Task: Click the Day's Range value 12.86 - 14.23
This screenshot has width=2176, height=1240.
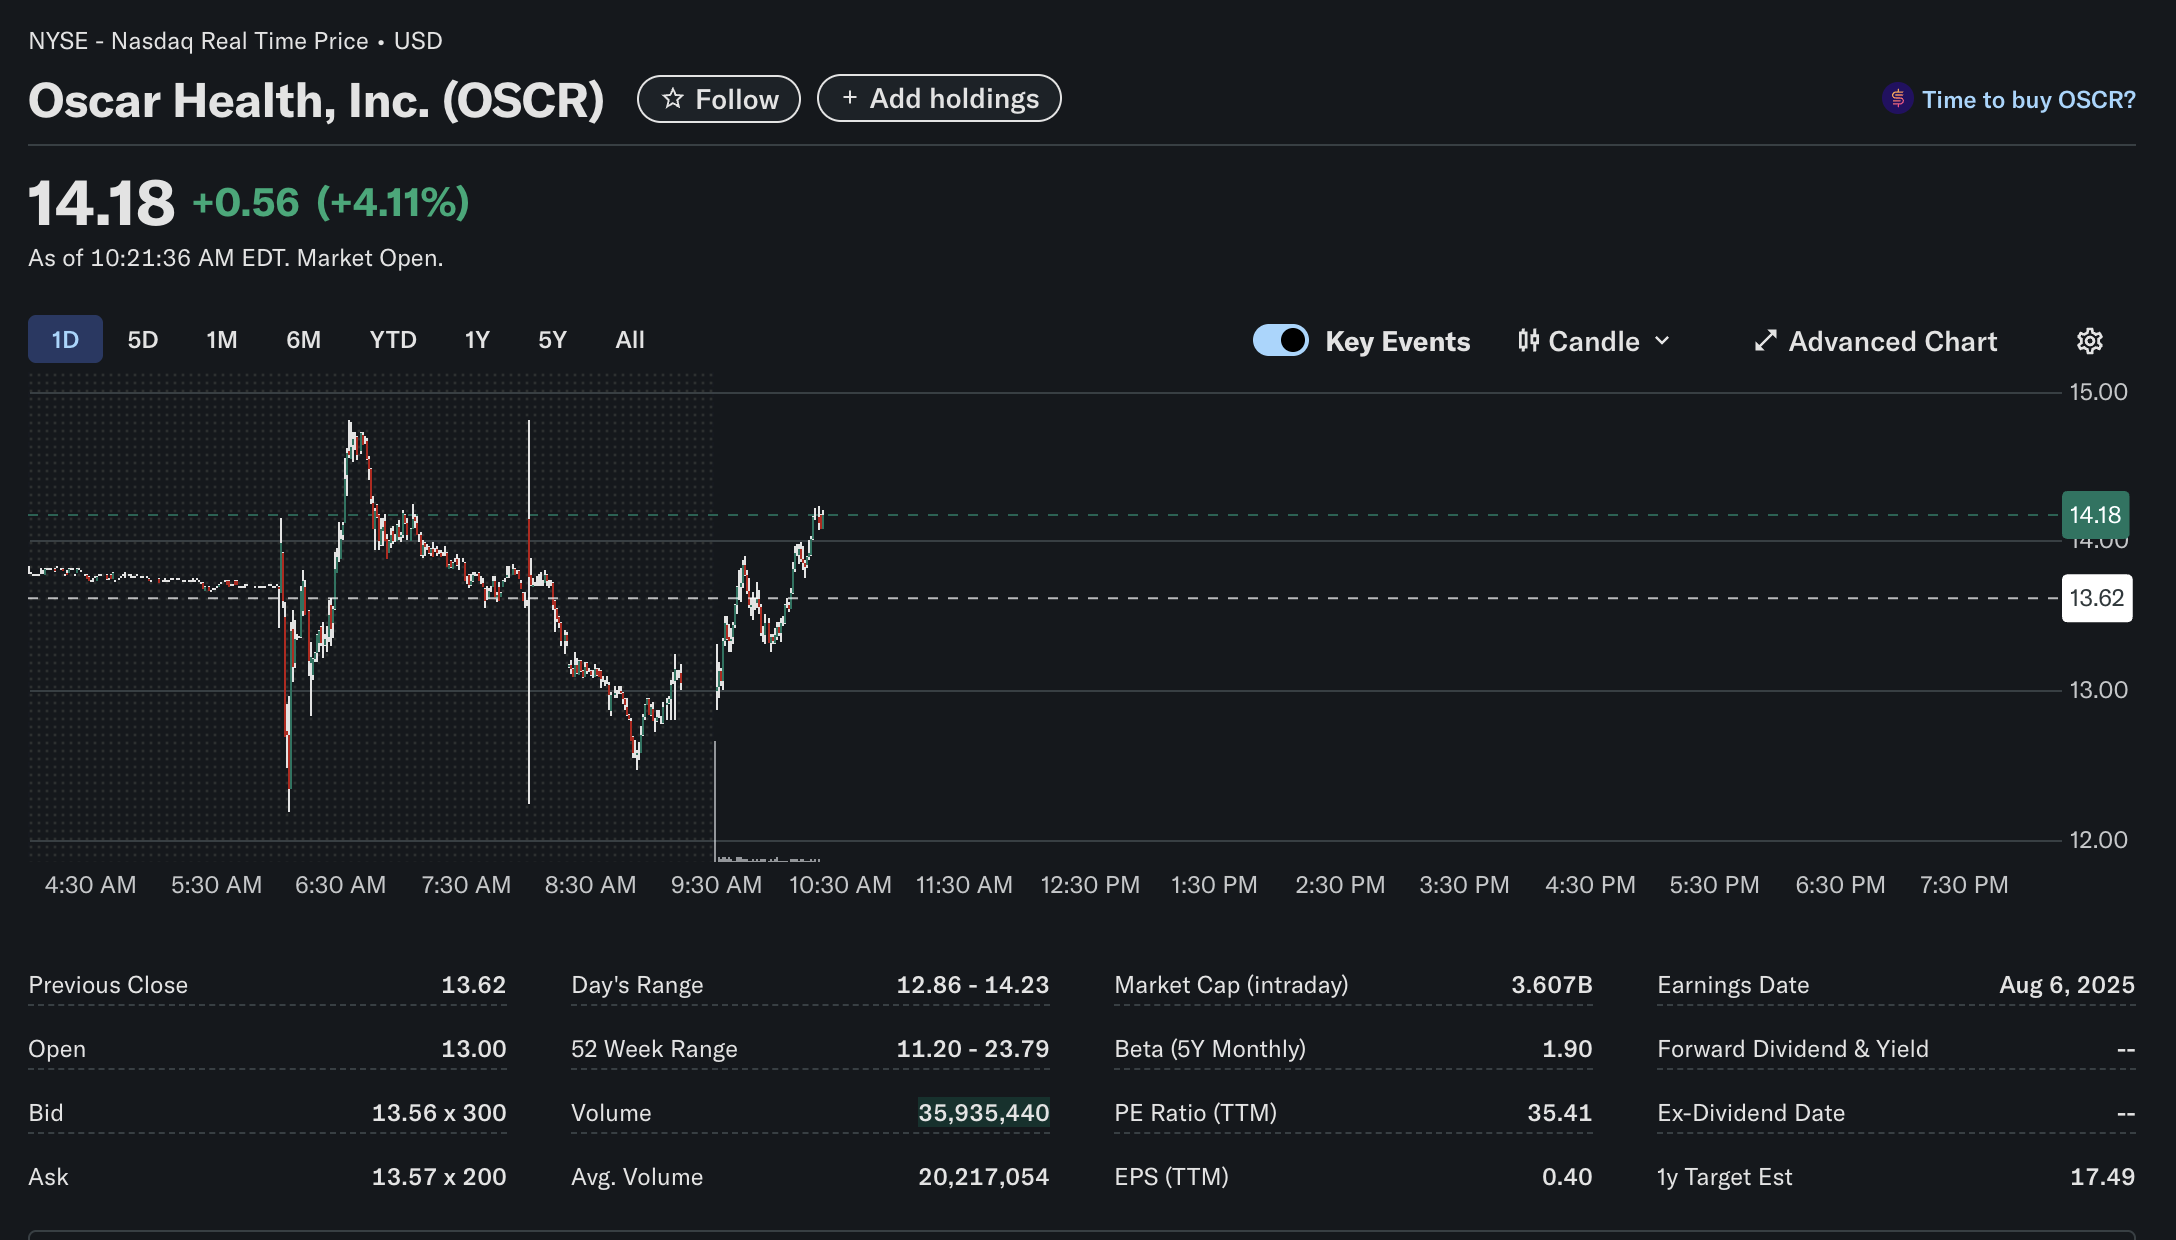Action: (x=972, y=985)
